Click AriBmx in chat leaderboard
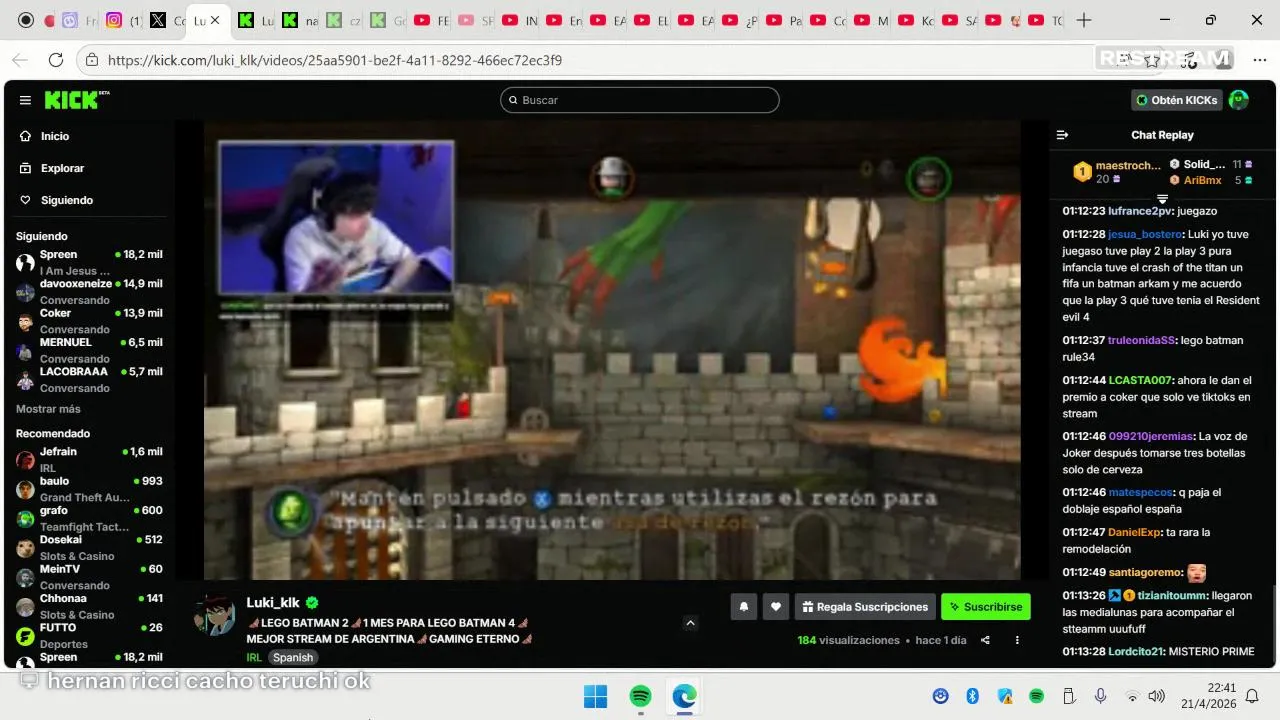 [x=1203, y=180]
